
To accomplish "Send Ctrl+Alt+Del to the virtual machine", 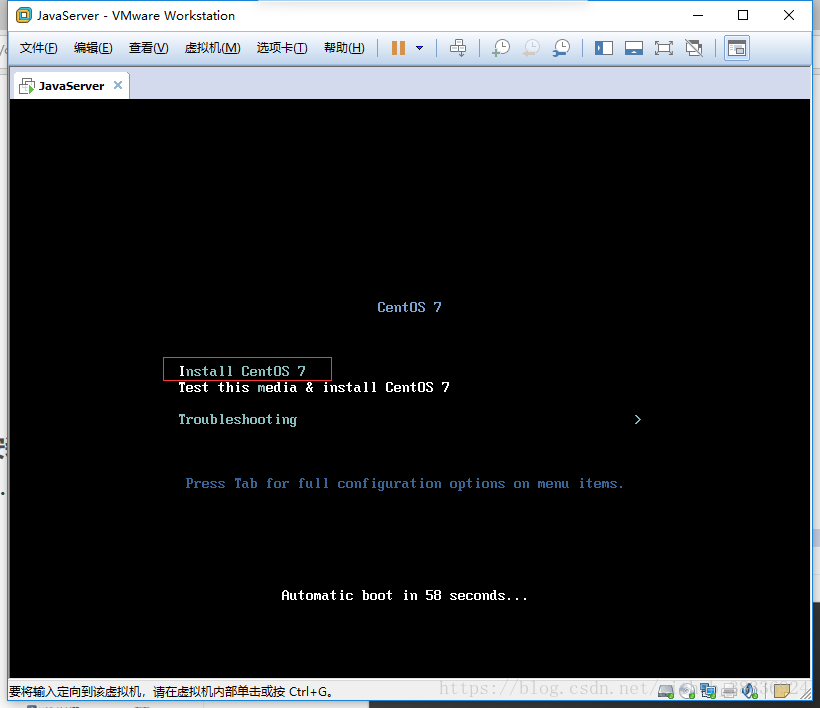I will pos(458,48).
